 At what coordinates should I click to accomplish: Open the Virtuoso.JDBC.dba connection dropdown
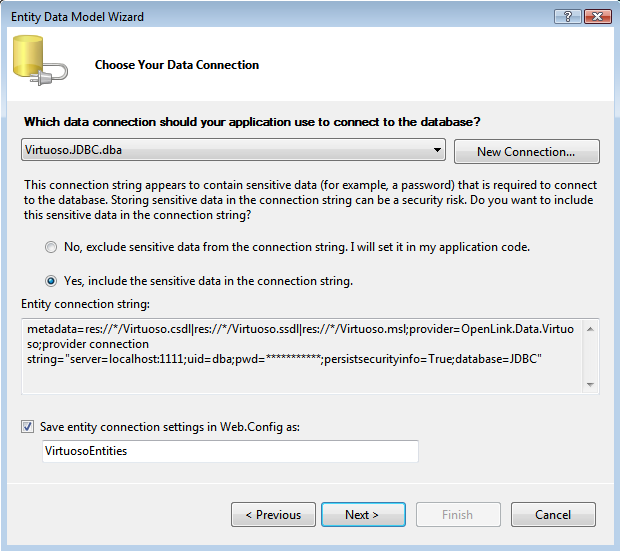pyautogui.click(x=438, y=151)
